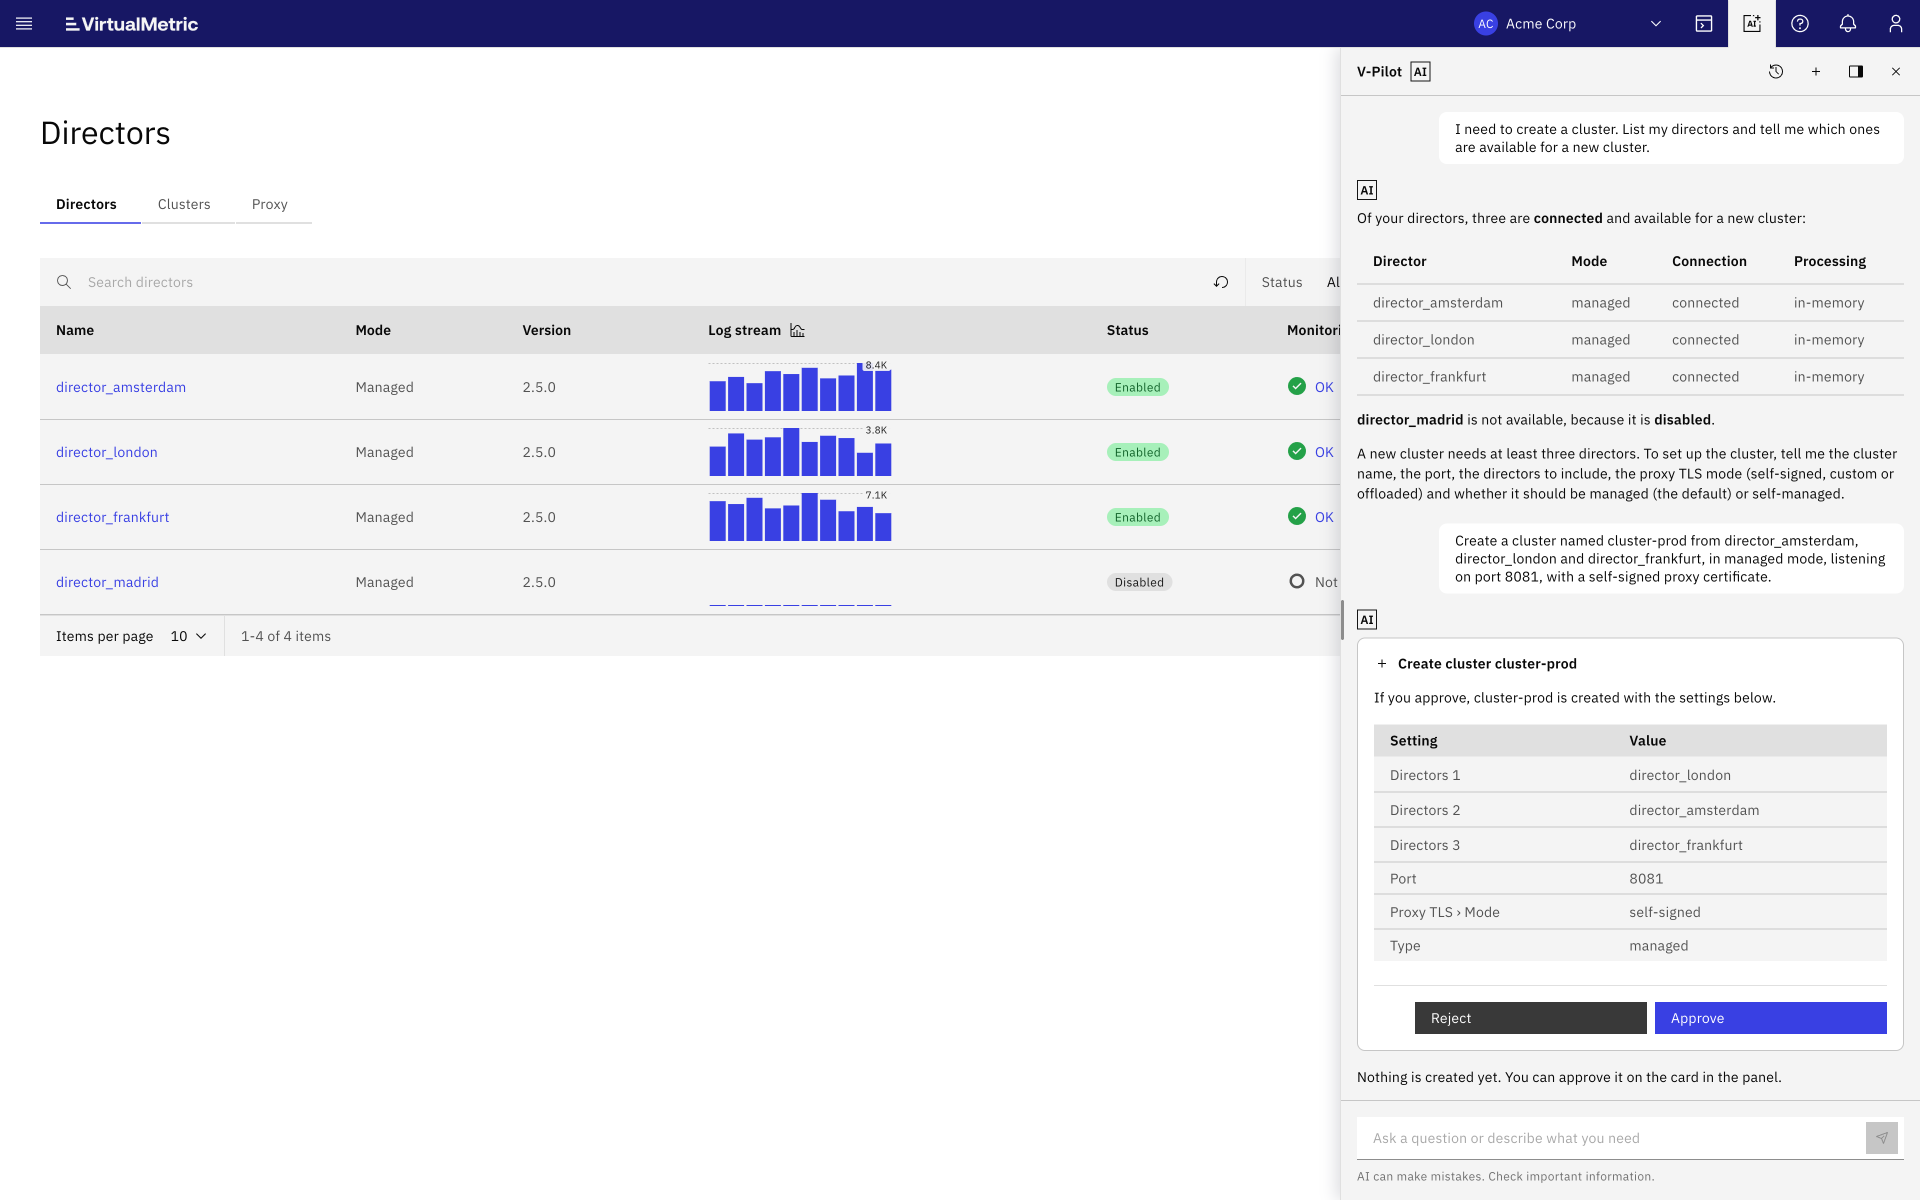Viewport: 1920px width, 1200px height.
Task: Click the 8081 port value in cluster card
Action: 1646,879
